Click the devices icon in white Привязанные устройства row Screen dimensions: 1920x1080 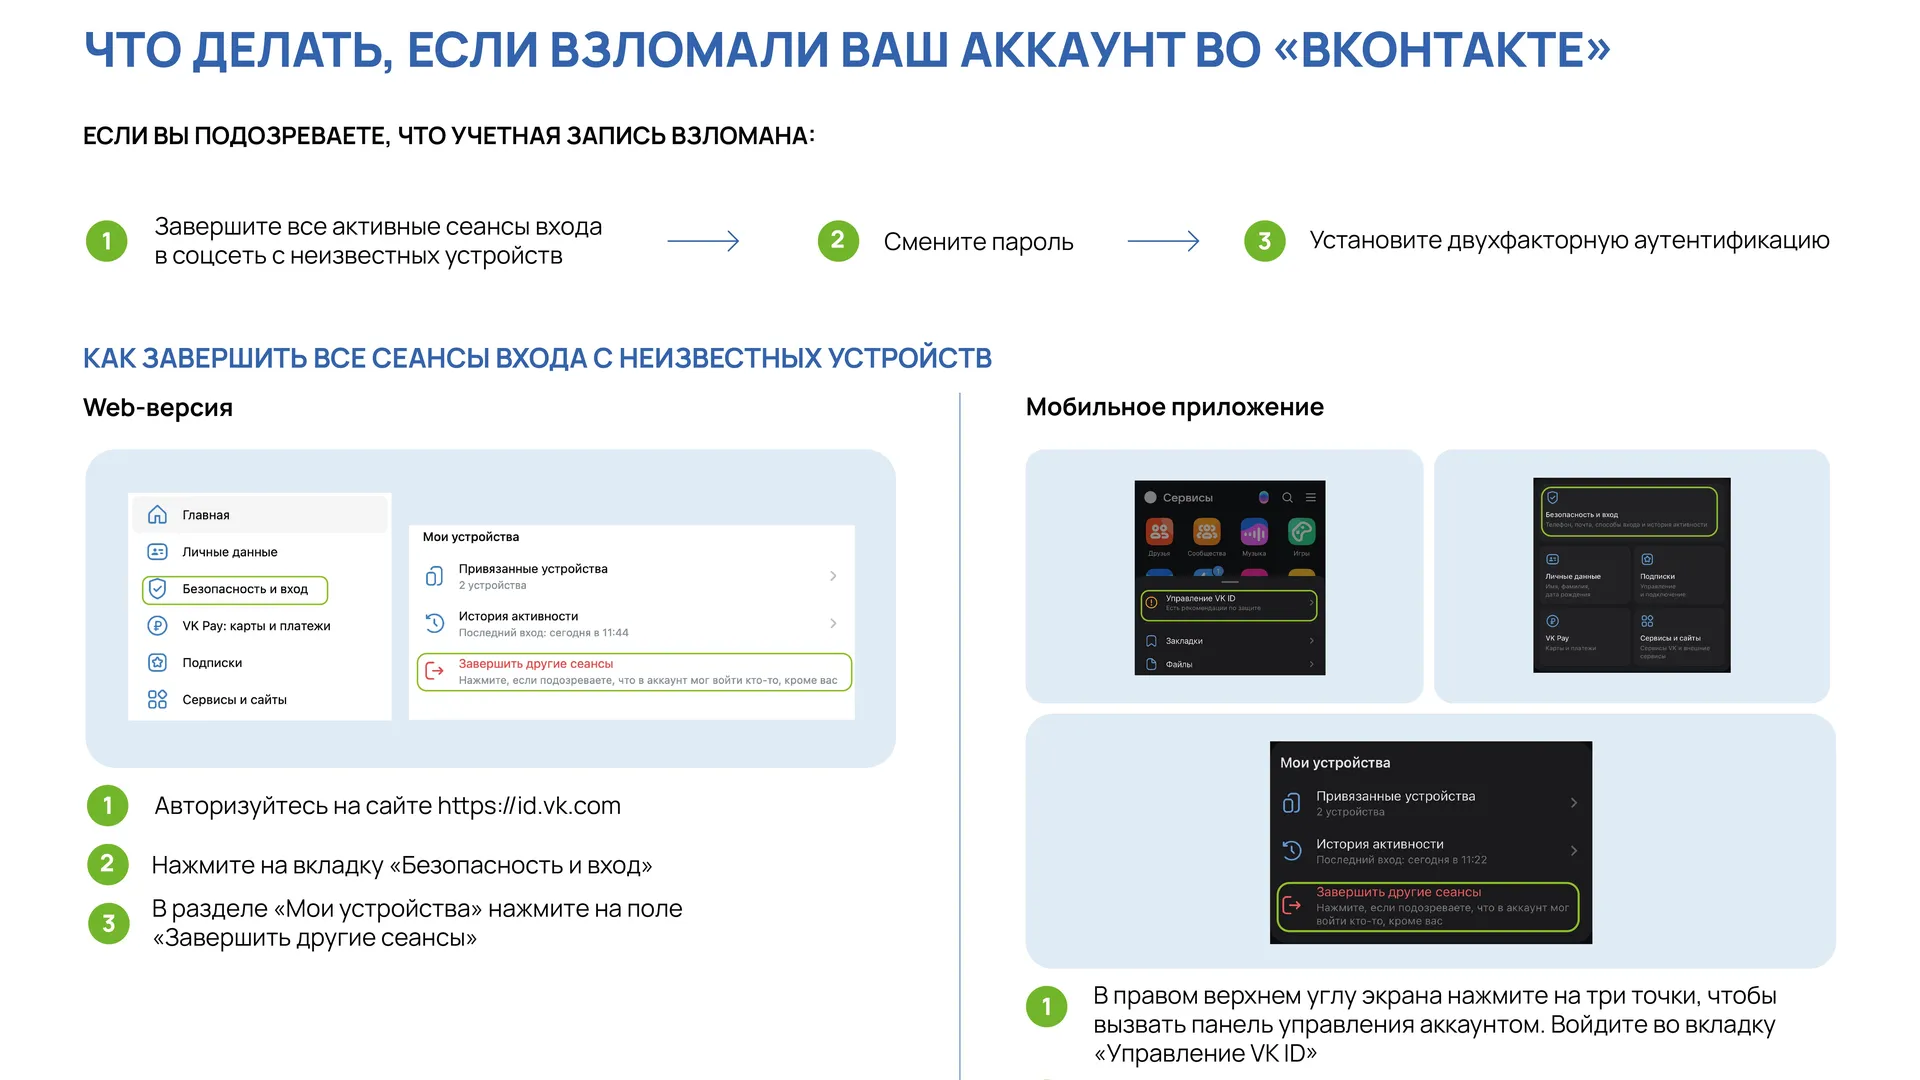434,576
